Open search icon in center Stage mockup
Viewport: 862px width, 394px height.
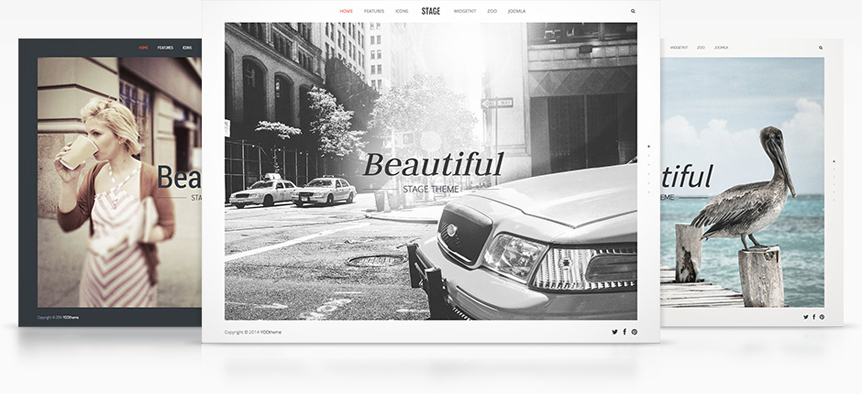[x=633, y=11]
